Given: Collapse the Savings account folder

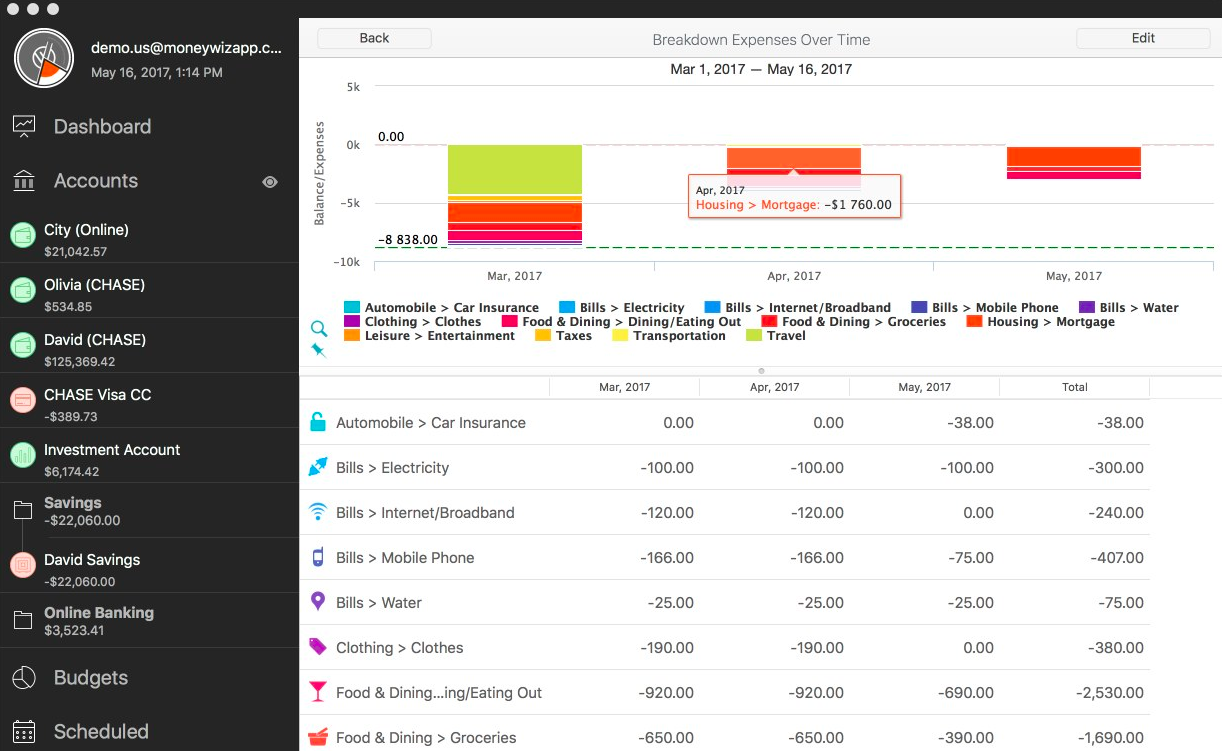Looking at the screenshot, I should 23,511.
